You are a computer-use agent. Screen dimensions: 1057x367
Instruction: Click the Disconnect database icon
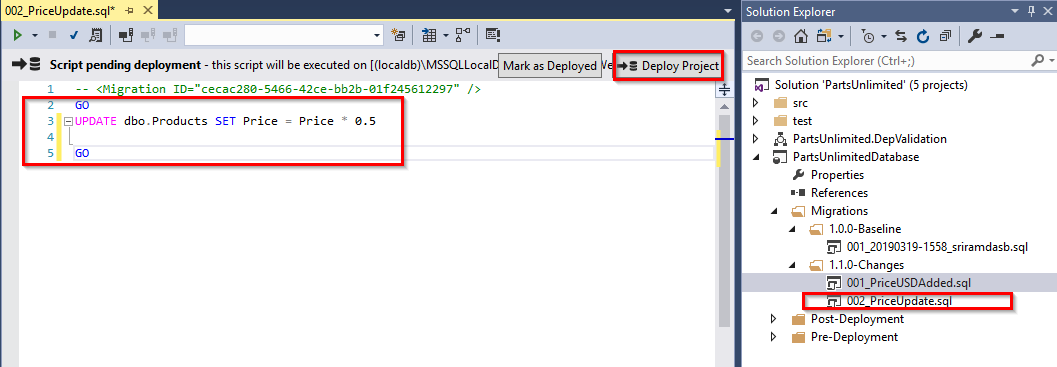click(148, 34)
